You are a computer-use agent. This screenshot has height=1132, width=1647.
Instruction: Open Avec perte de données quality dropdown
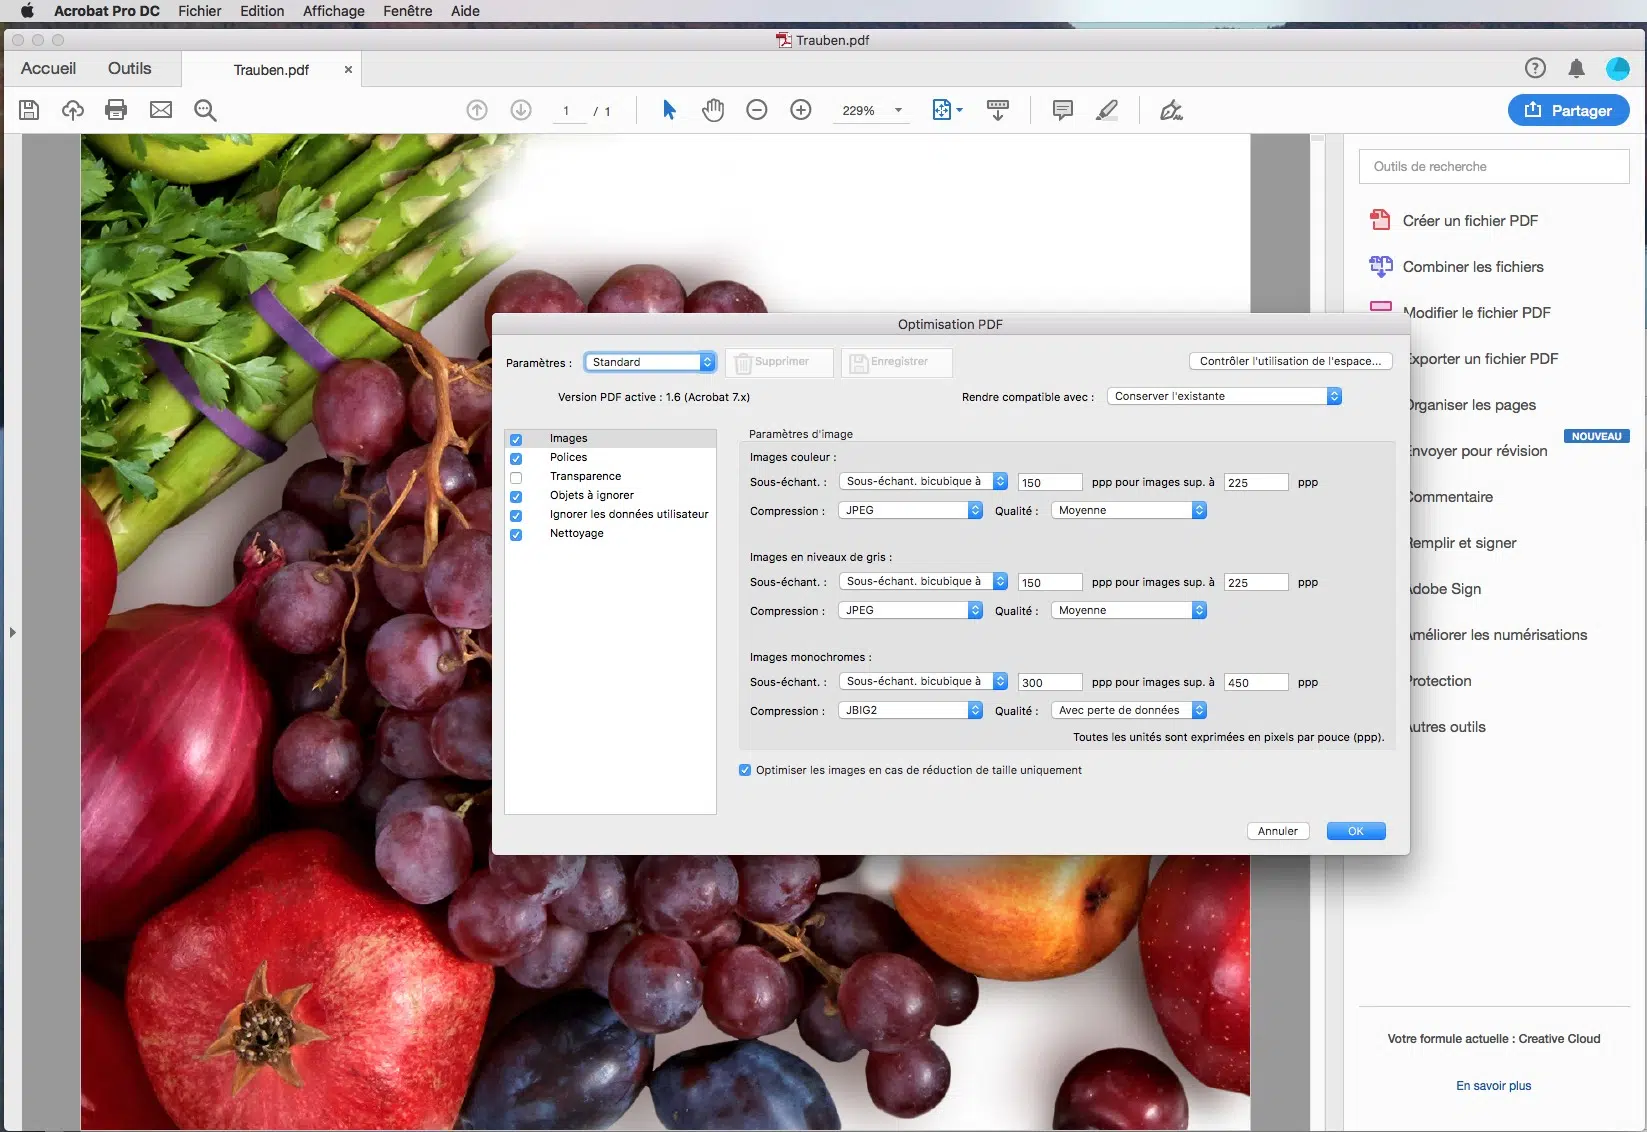tap(1129, 710)
